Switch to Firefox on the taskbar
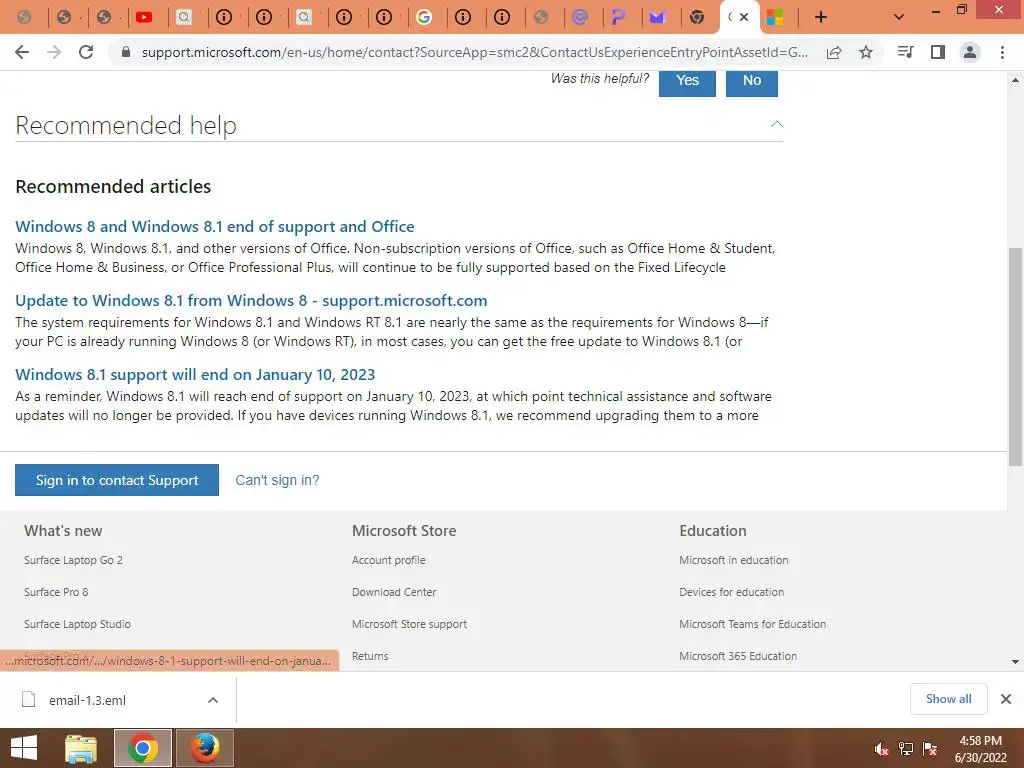The width and height of the screenshot is (1024, 768). coord(205,748)
